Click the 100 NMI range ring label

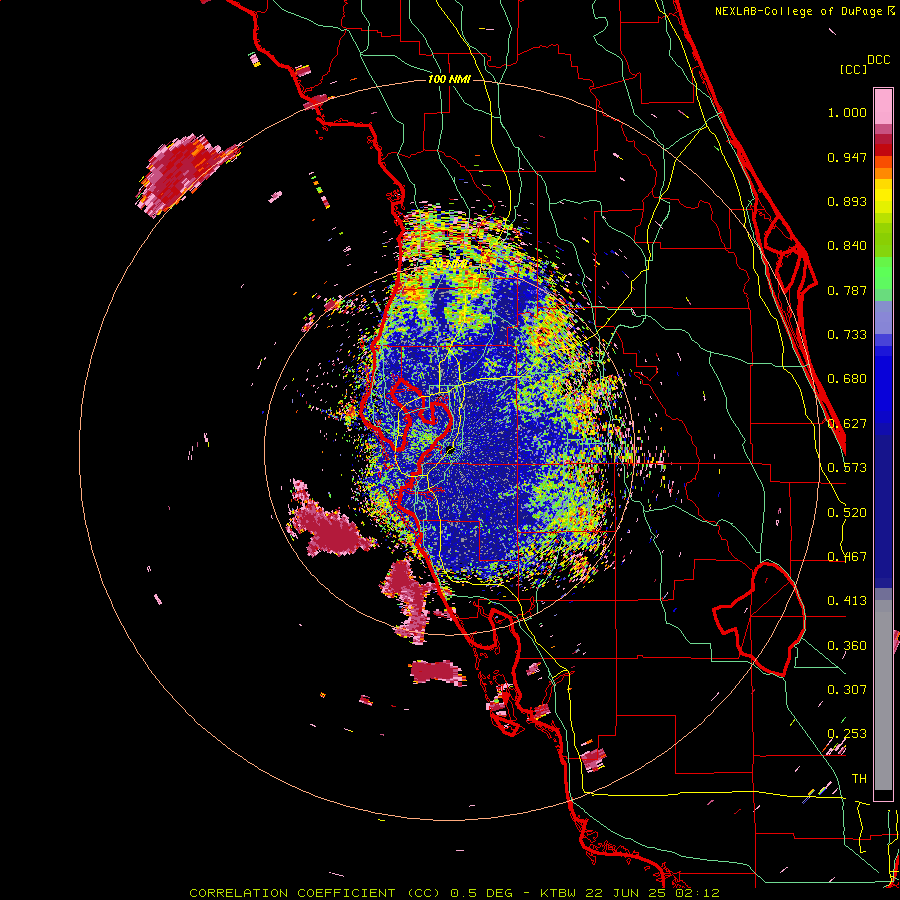click(x=449, y=79)
